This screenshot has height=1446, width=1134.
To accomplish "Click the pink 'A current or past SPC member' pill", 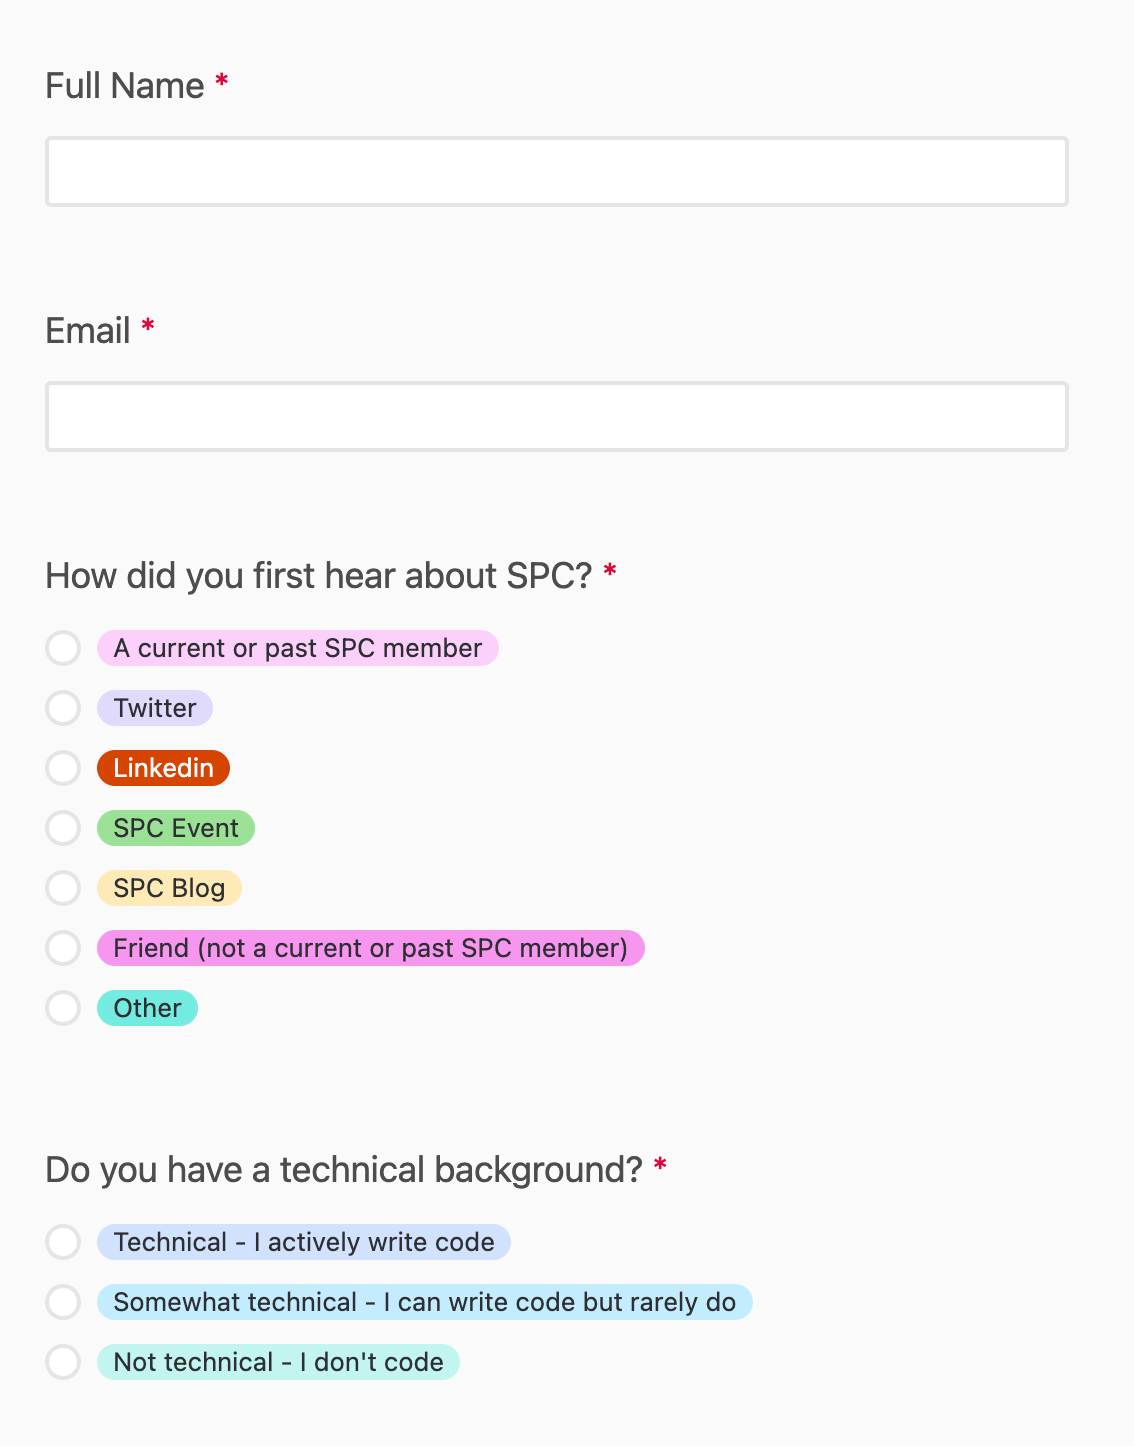I will [298, 648].
